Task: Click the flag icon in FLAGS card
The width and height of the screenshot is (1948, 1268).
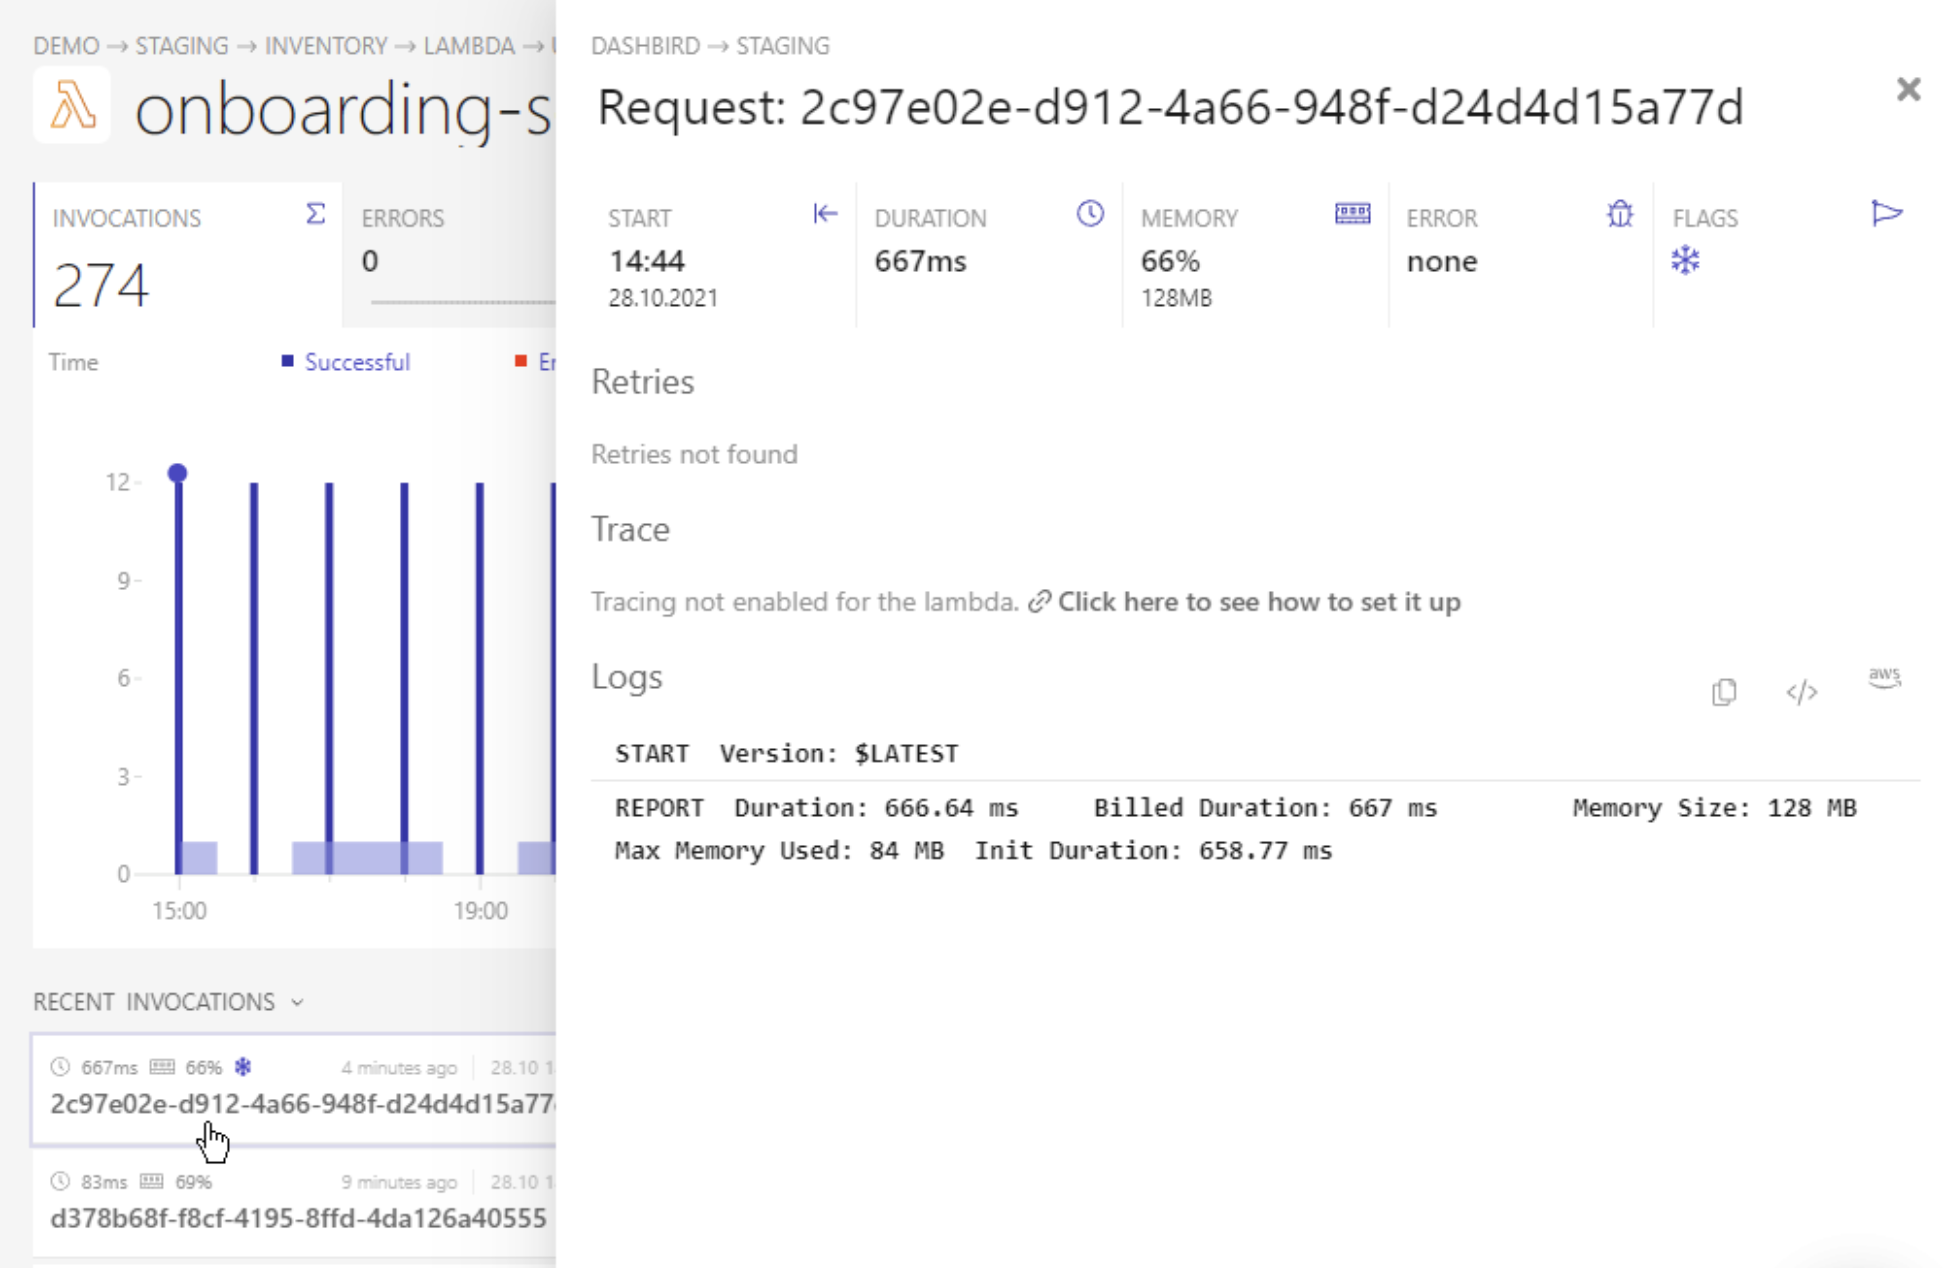Action: click(1886, 213)
